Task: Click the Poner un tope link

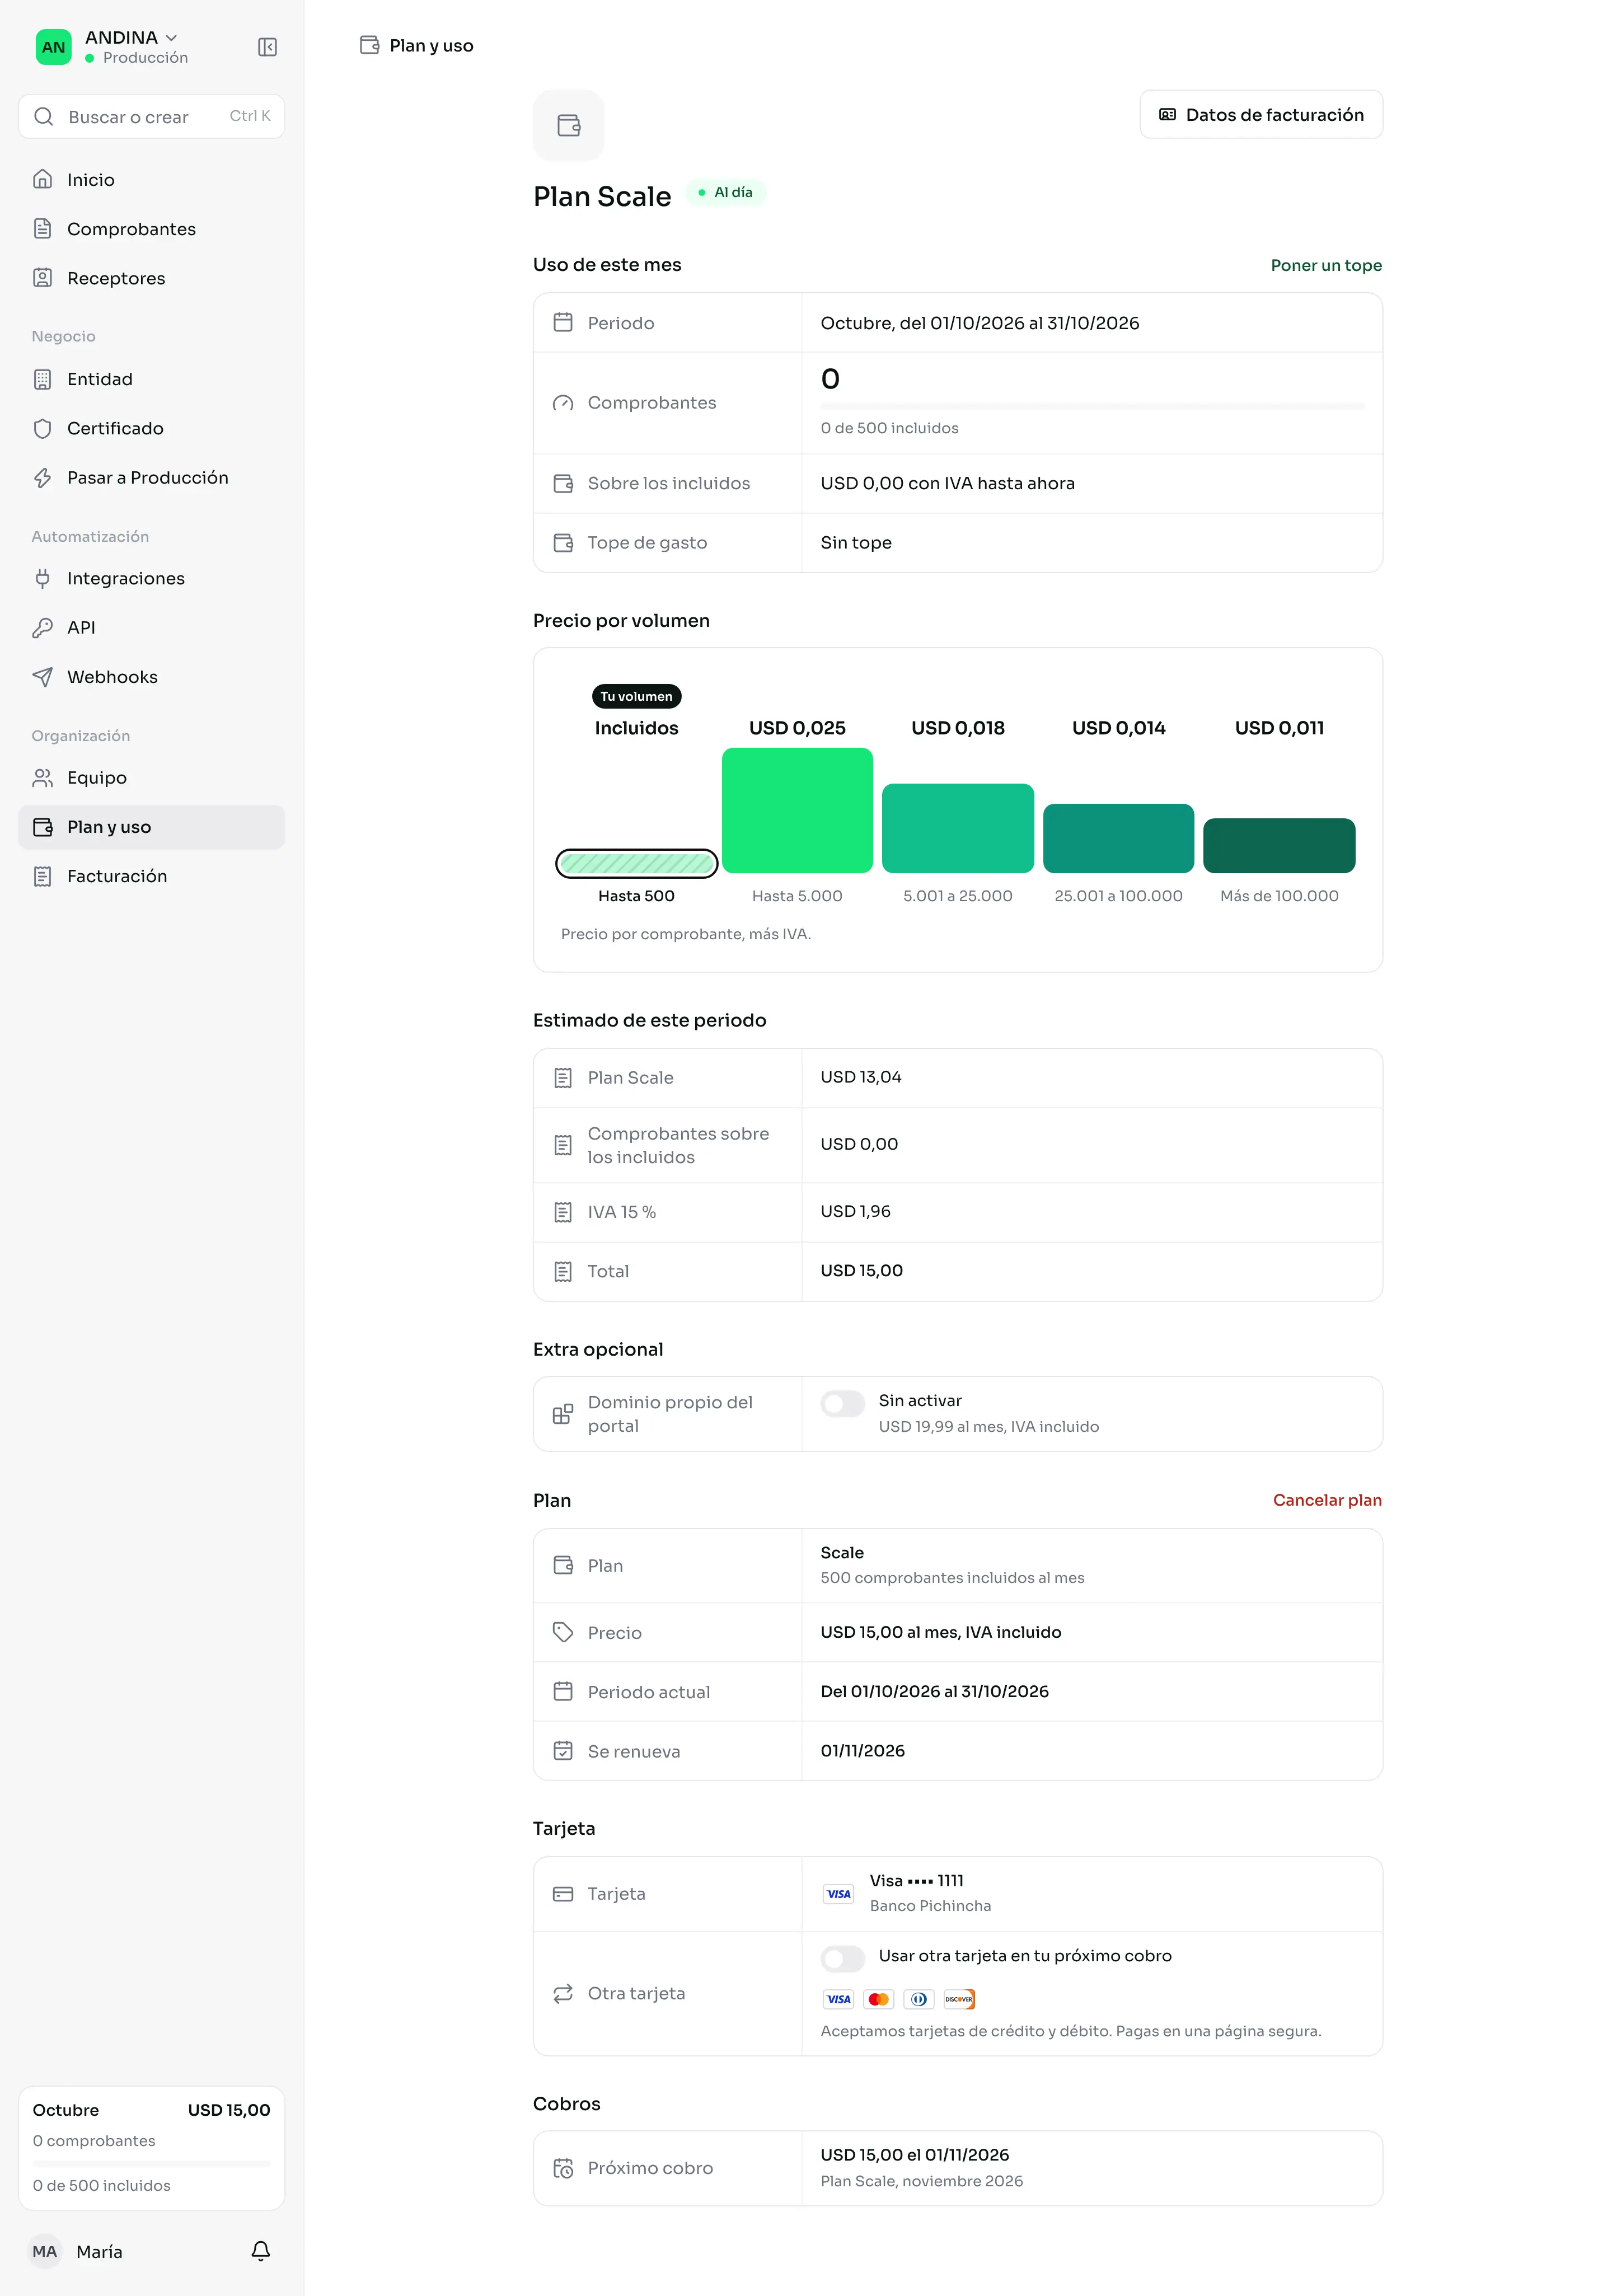Action: click(1326, 265)
